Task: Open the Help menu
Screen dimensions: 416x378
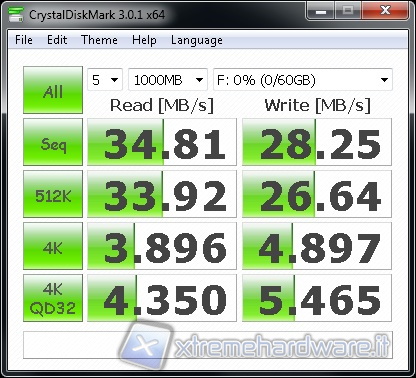Action: [x=144, y=40]
